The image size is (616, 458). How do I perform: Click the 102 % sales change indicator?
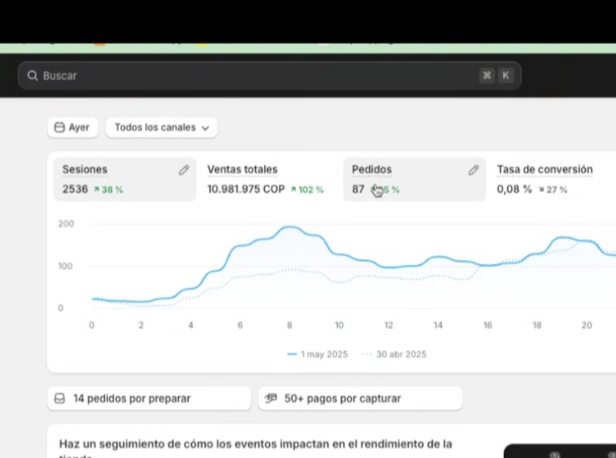[308, 190]
